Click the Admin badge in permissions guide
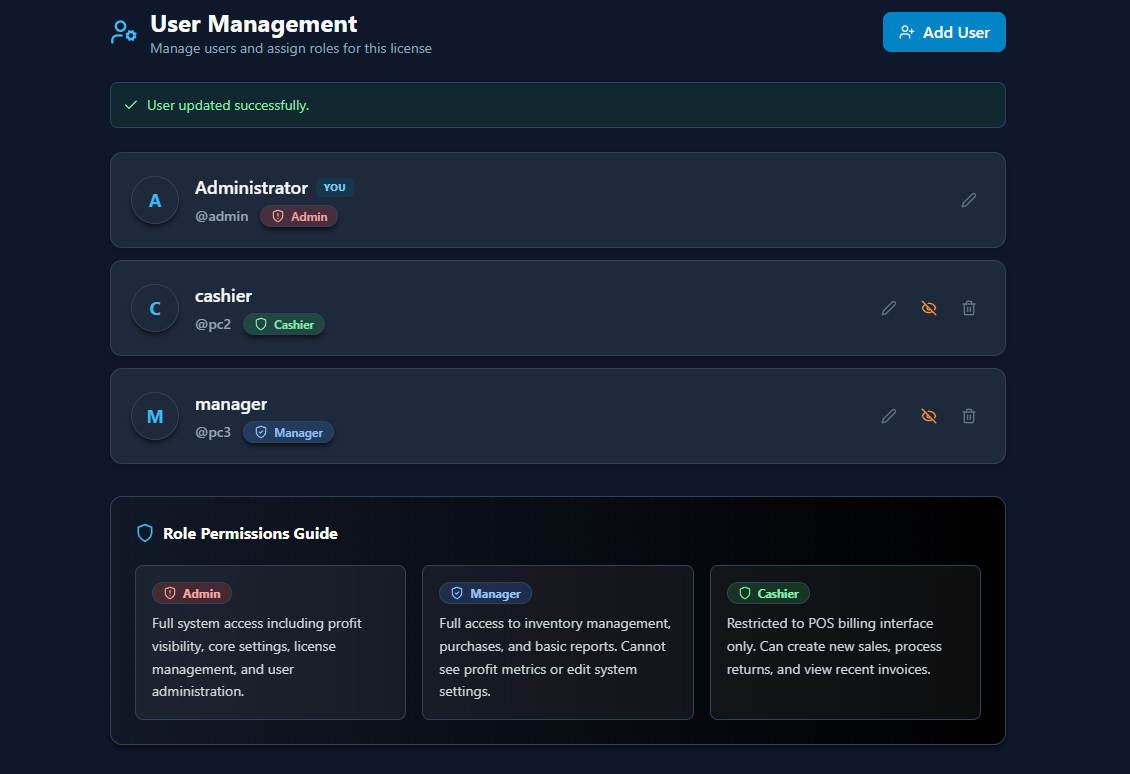The width and height of the screenshot is (1130, 774). pos(192,593)
